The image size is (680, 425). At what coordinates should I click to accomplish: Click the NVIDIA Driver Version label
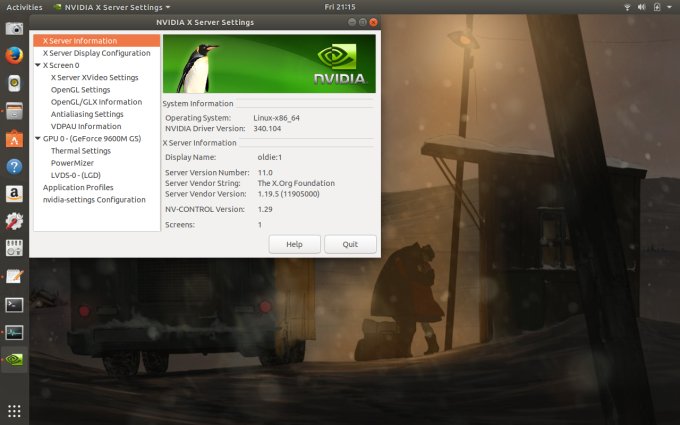click(x=205, y=128)
